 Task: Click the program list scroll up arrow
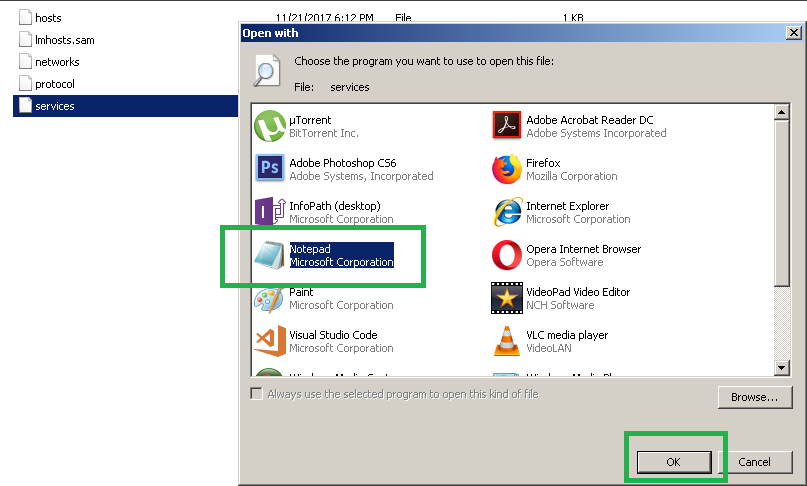tap(781, 112)
